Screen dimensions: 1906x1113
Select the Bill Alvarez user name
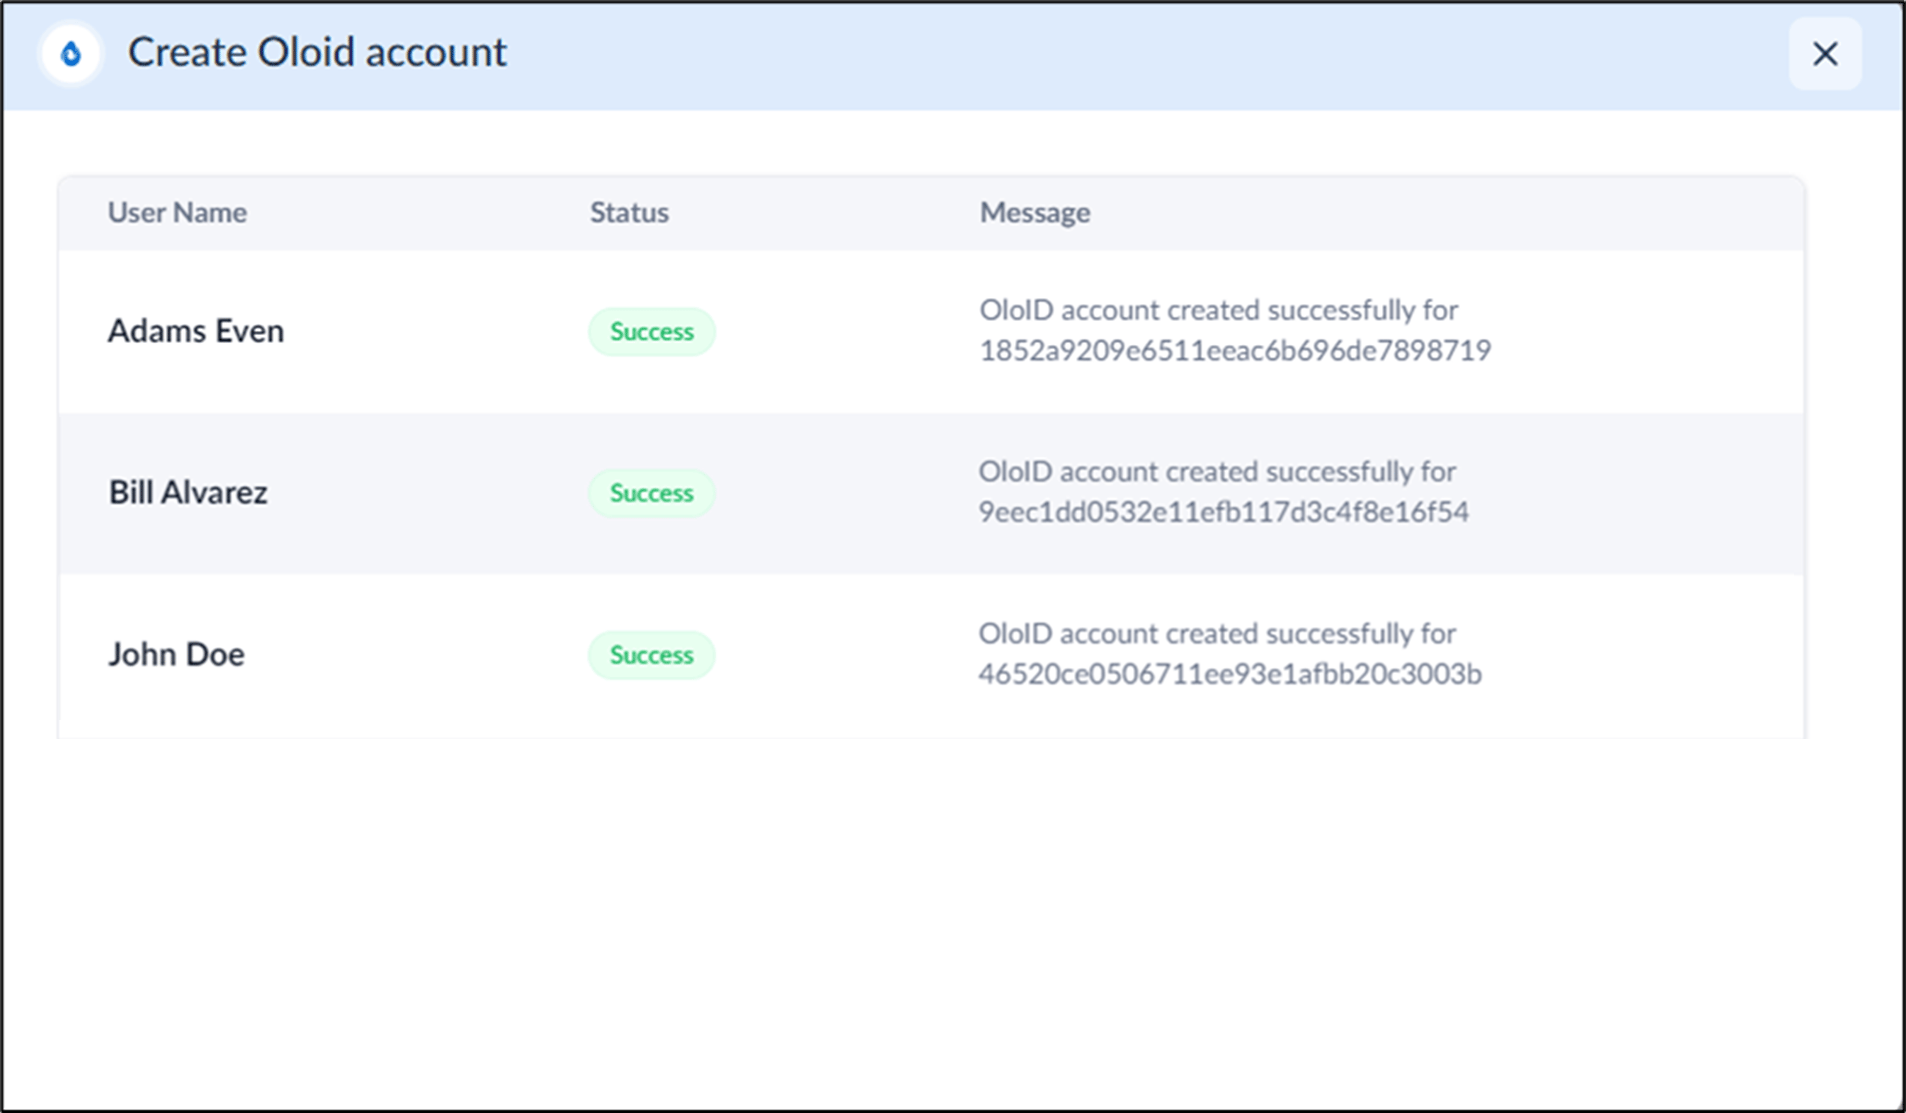click(188, 492)
